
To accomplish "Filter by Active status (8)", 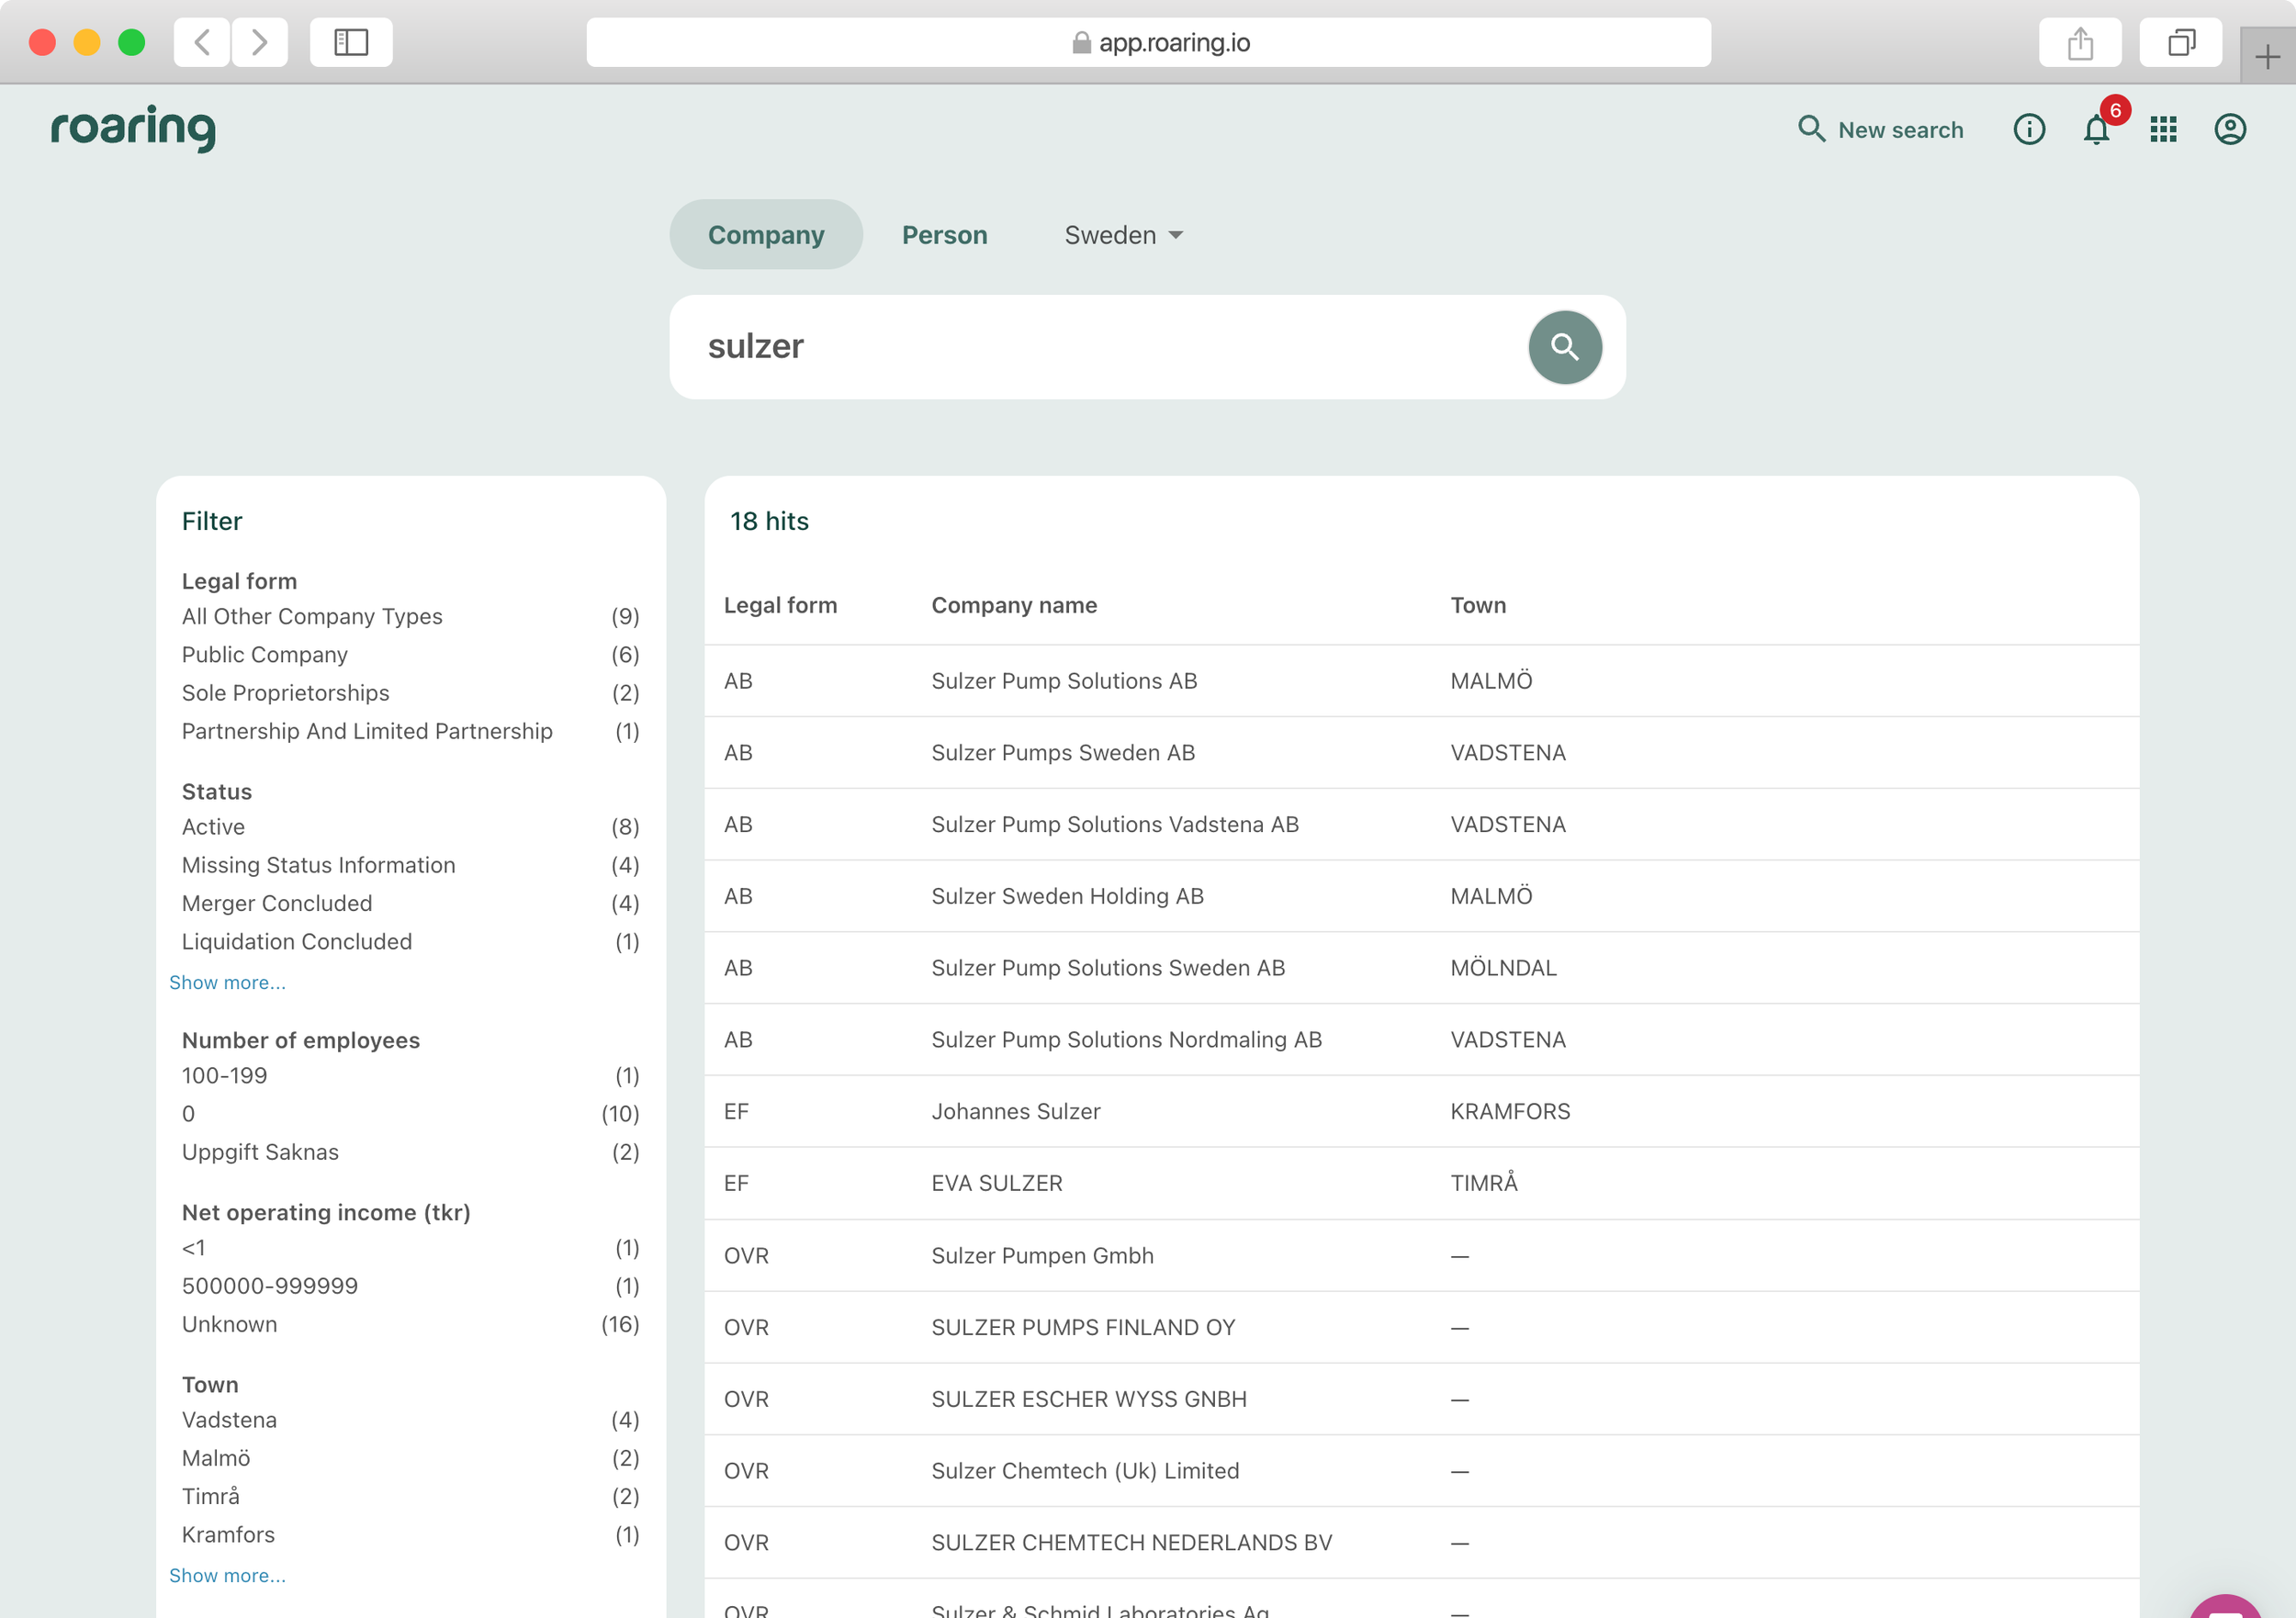I will 410,826.
